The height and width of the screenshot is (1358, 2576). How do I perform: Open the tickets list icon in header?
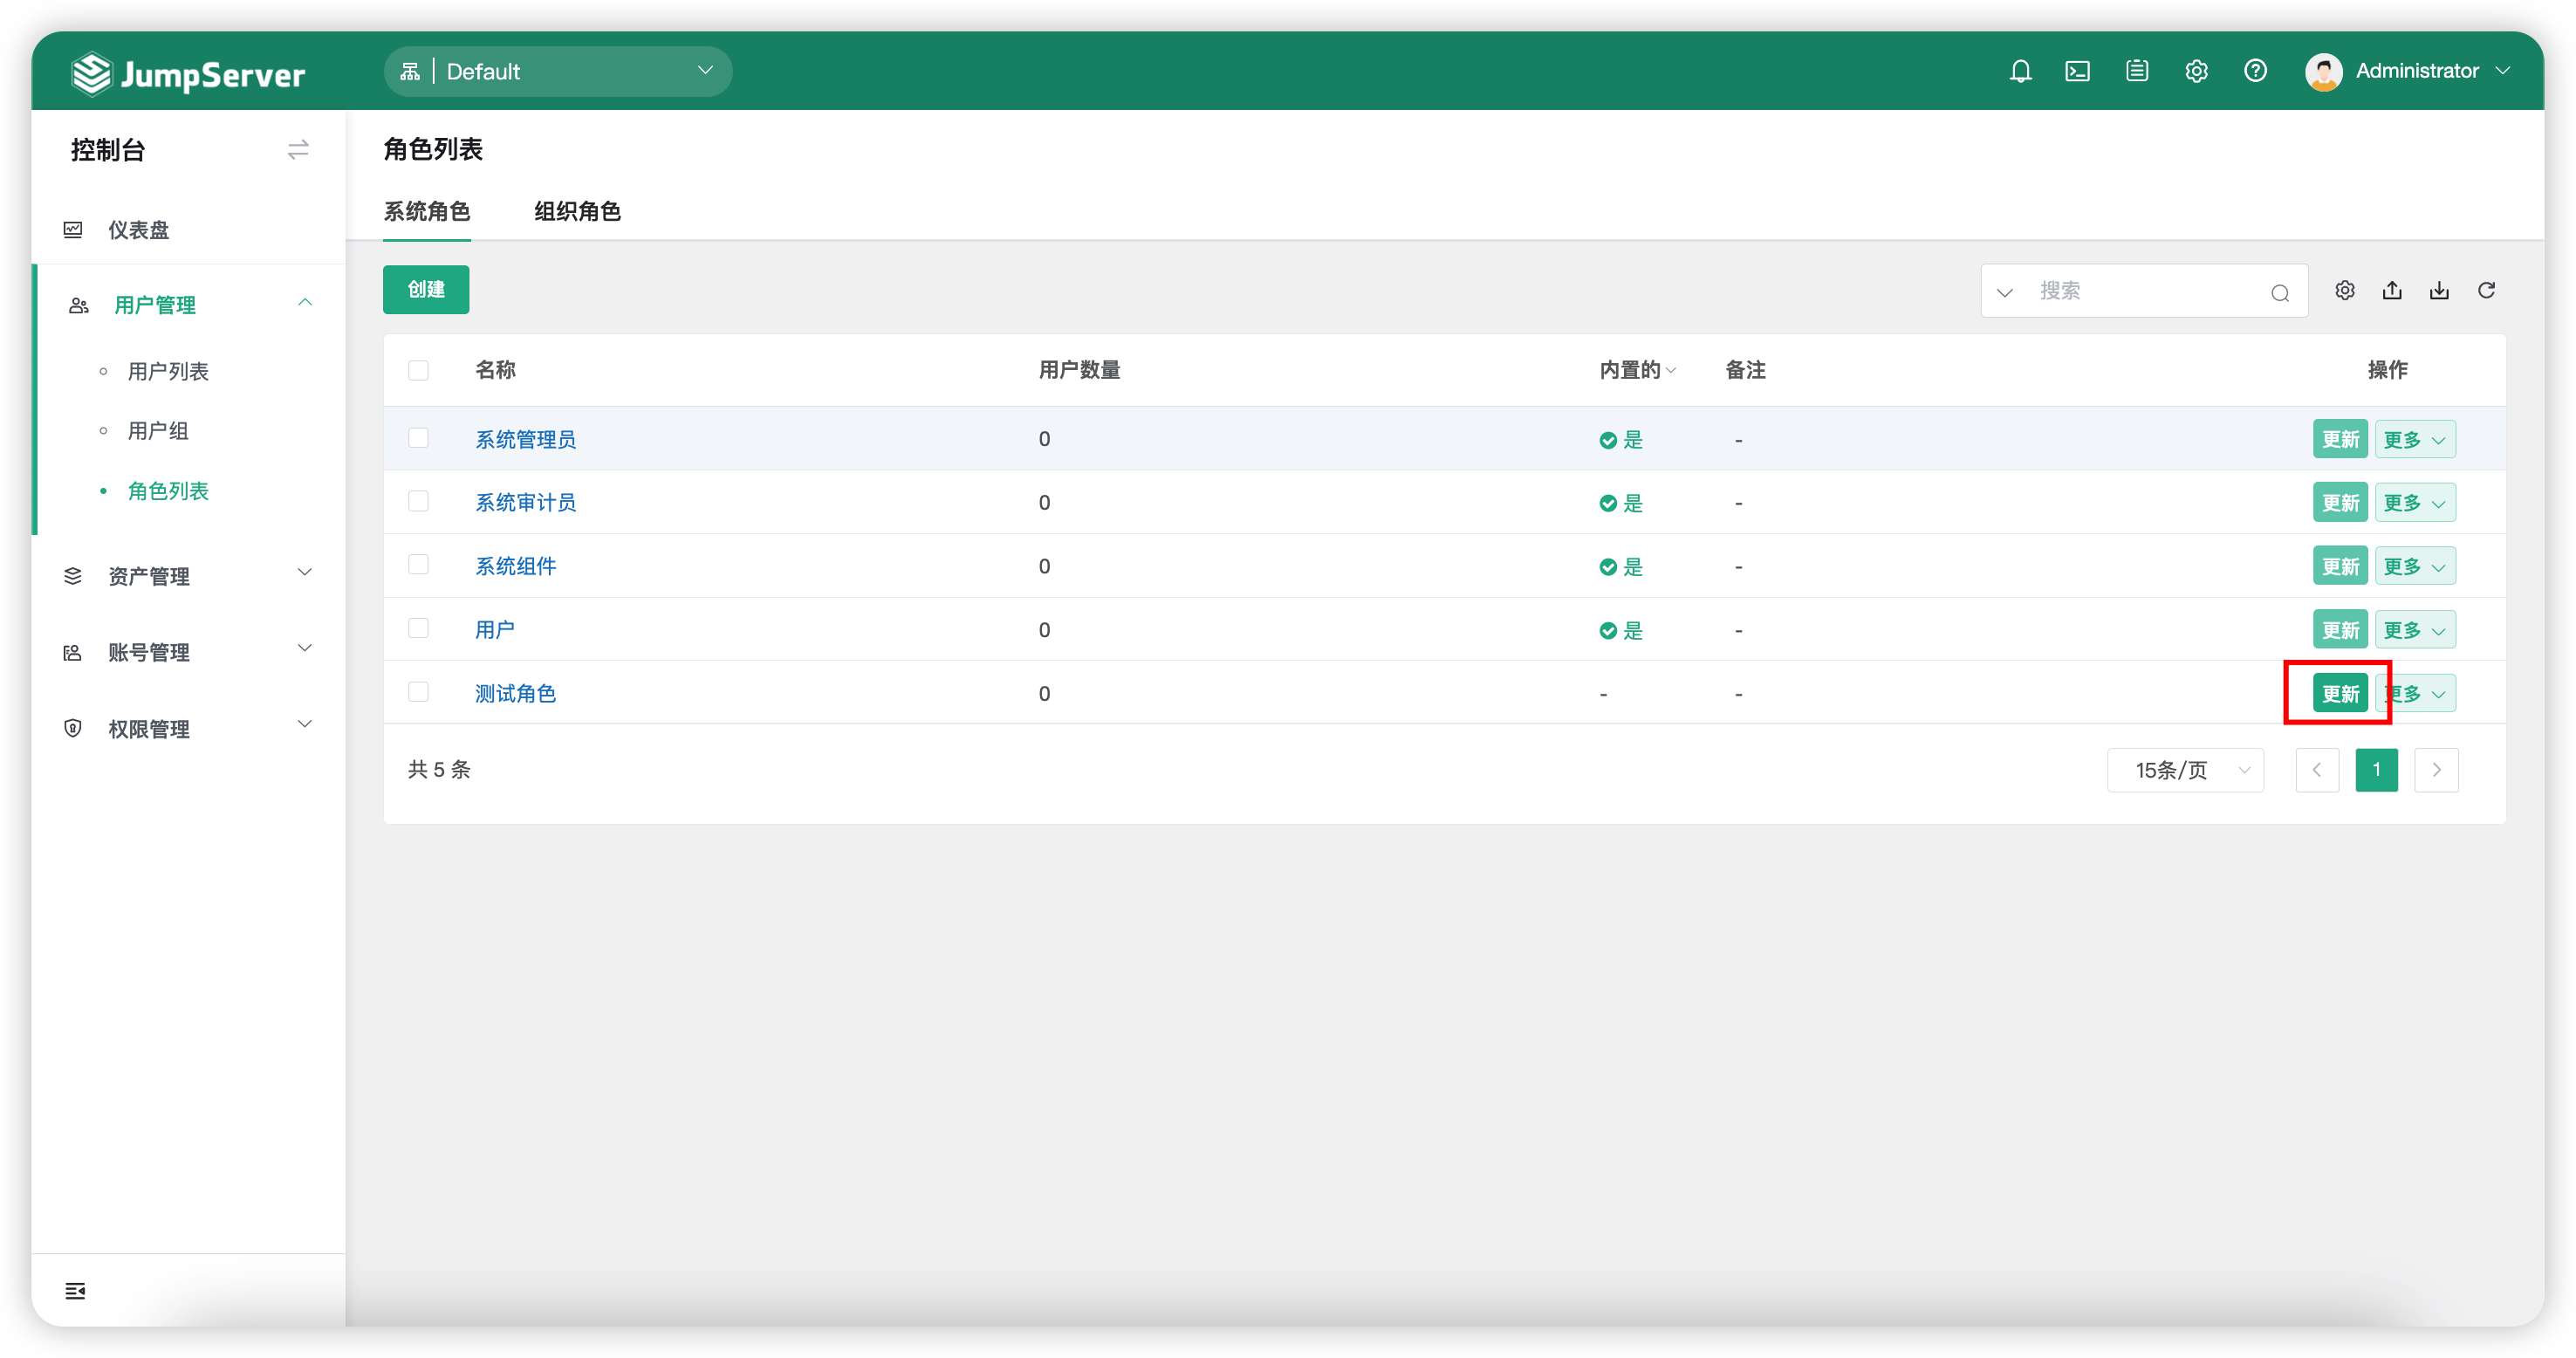[x=2137, y=71]
